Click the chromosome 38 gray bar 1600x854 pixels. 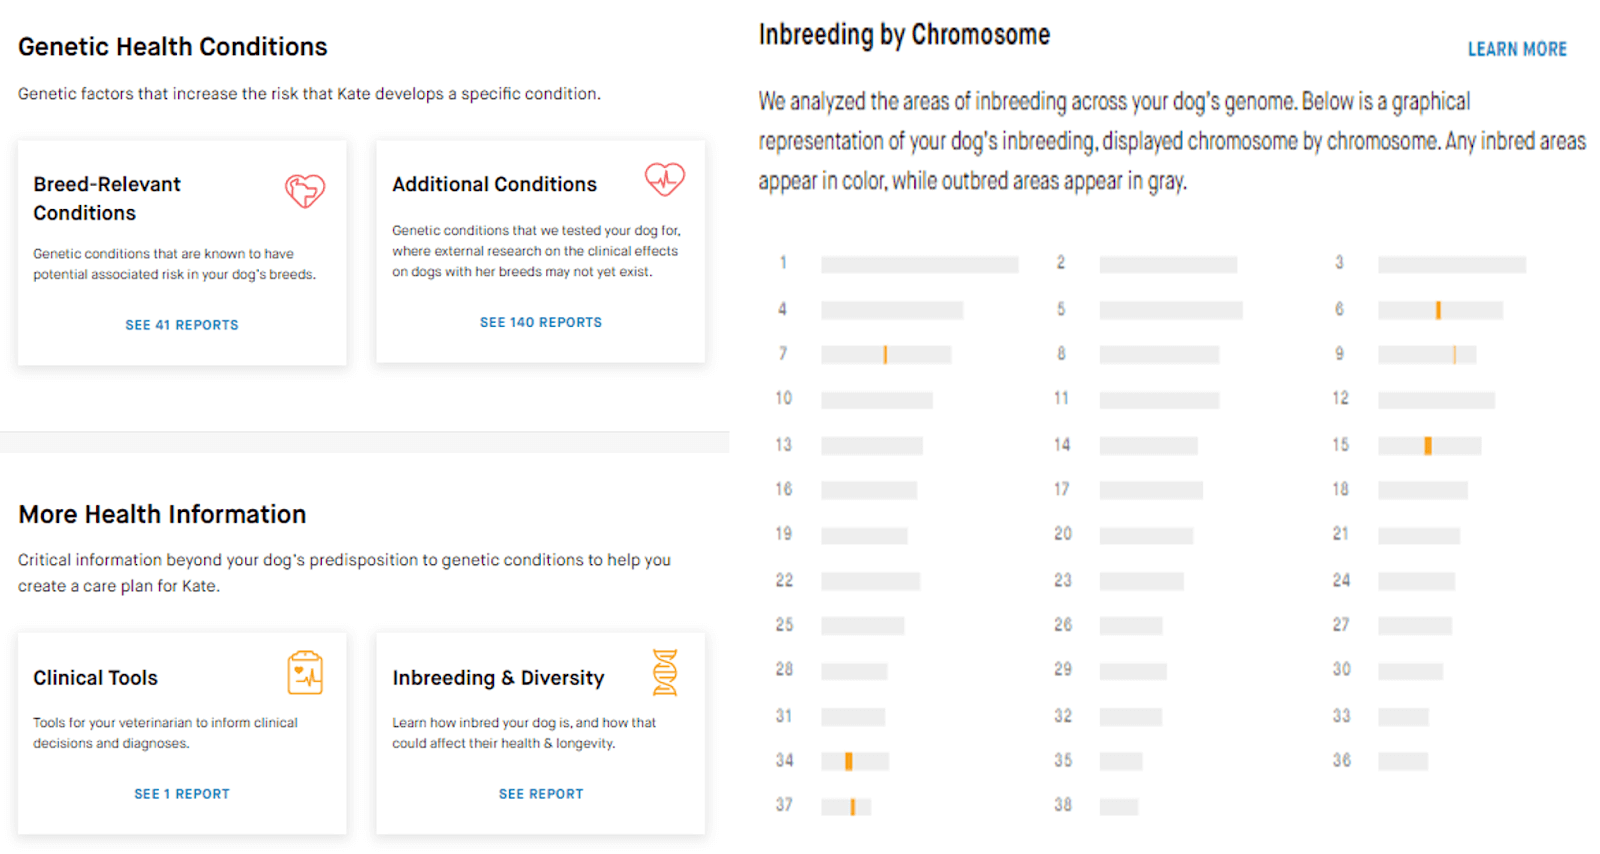pos(1119,806)
